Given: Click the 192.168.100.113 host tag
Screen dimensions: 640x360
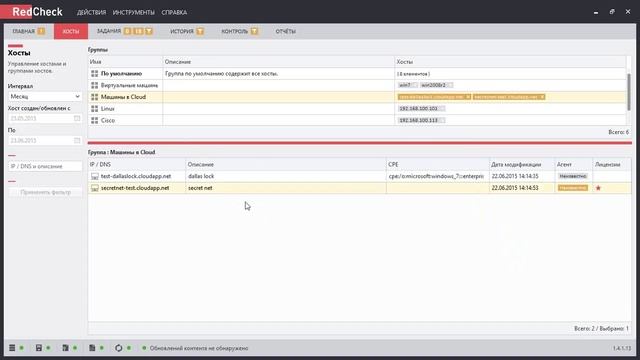Looking at the screenshot, I should point(421,120).
